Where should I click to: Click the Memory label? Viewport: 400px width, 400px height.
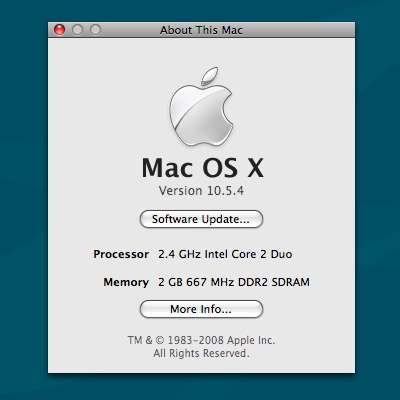126,282
